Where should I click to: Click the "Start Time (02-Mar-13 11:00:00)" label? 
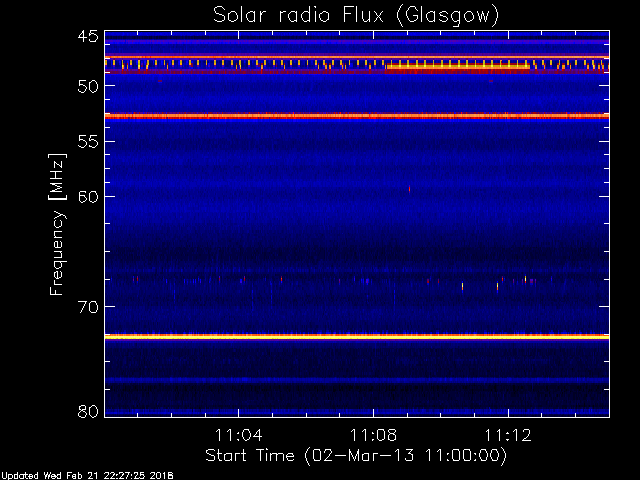point(356,455)
